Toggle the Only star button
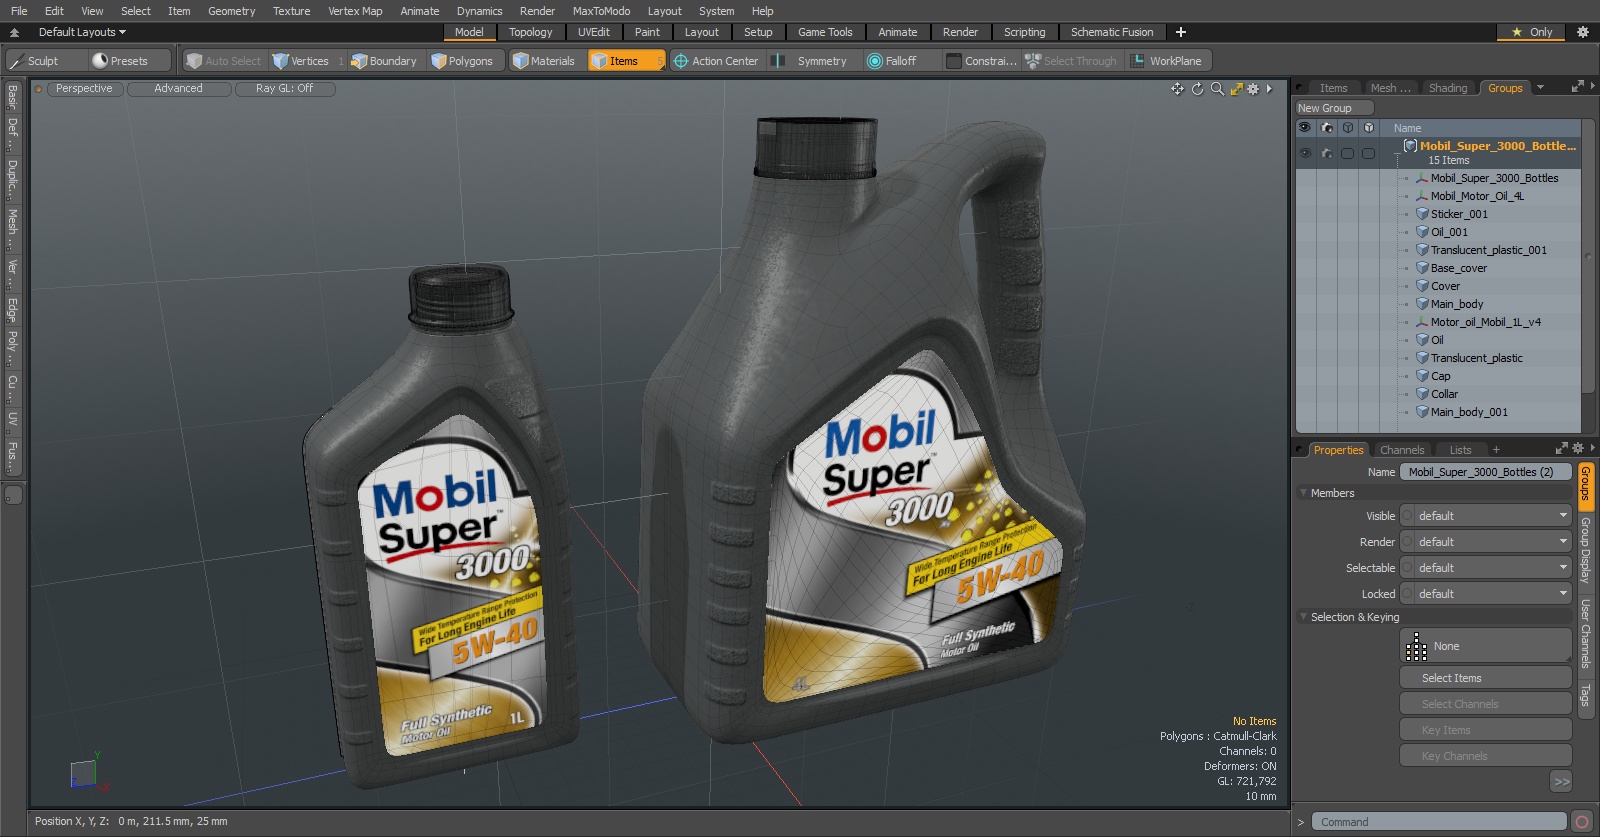1600x837 pixels. (1533, 32)
